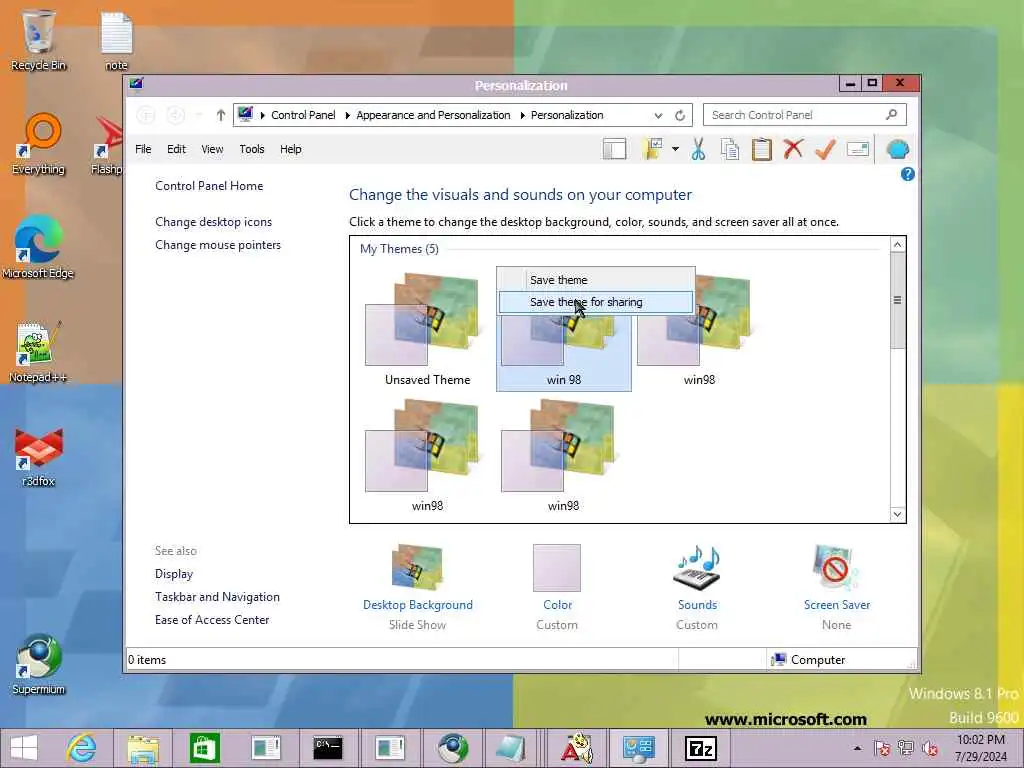Image resolution: width=1024 pixels, height=768 pixels.
Task: Open Internet Explorer from taskbar
Action: (81, 748)
